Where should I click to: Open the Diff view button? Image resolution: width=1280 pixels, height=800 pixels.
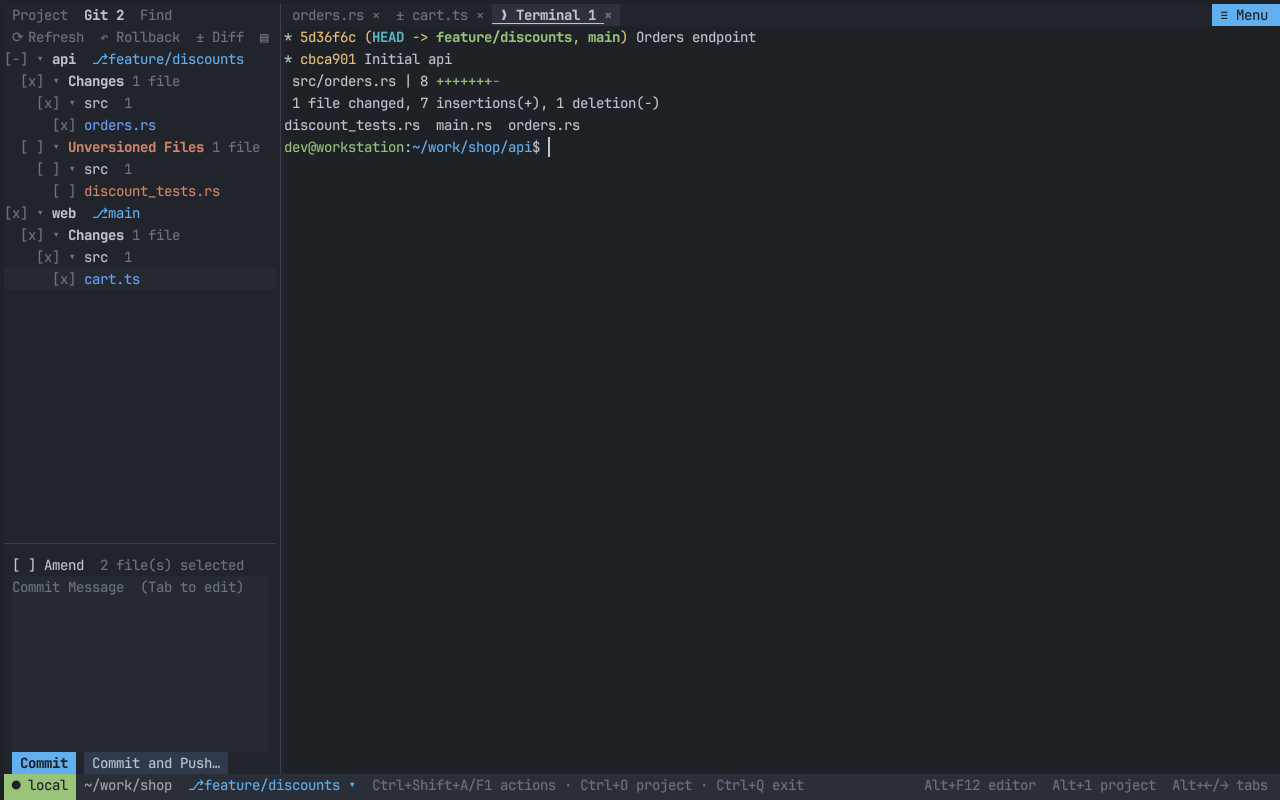pyautogui.click(x=220, y=37)
